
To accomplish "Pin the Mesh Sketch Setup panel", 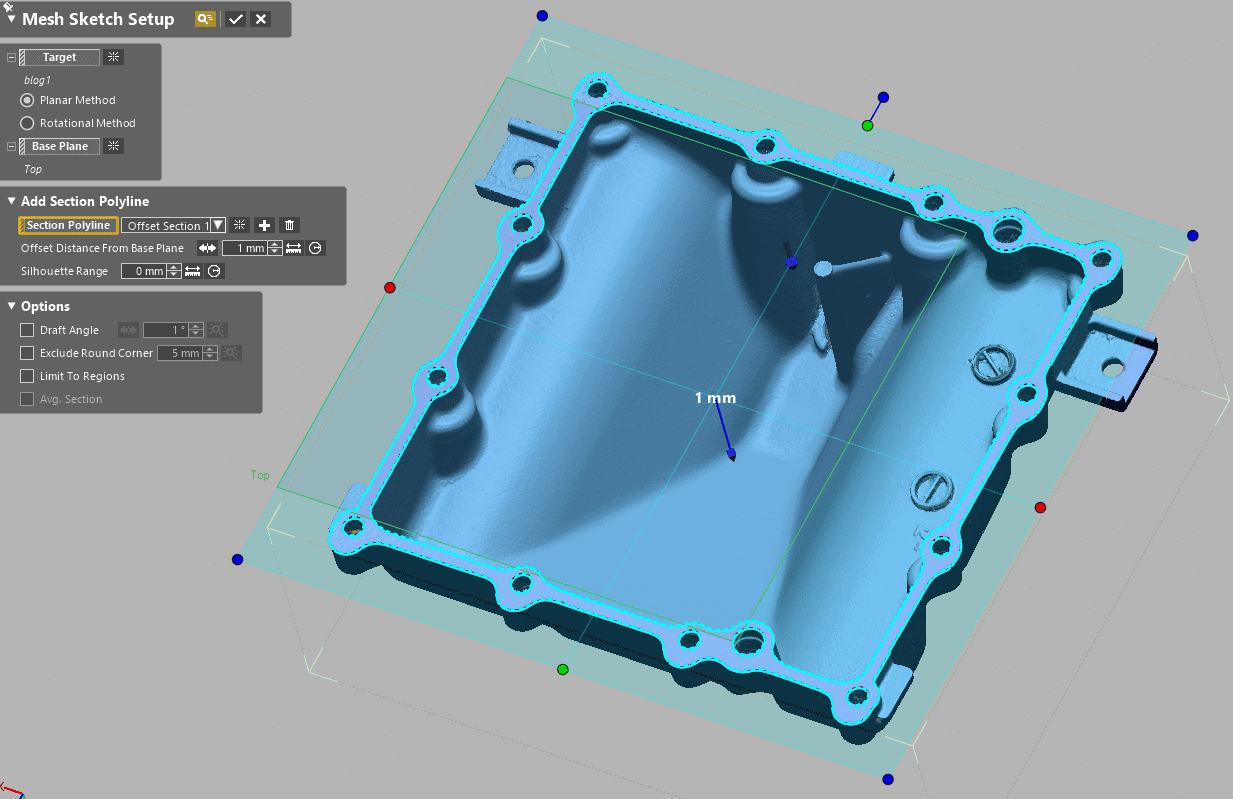I will tap(8, 6).
